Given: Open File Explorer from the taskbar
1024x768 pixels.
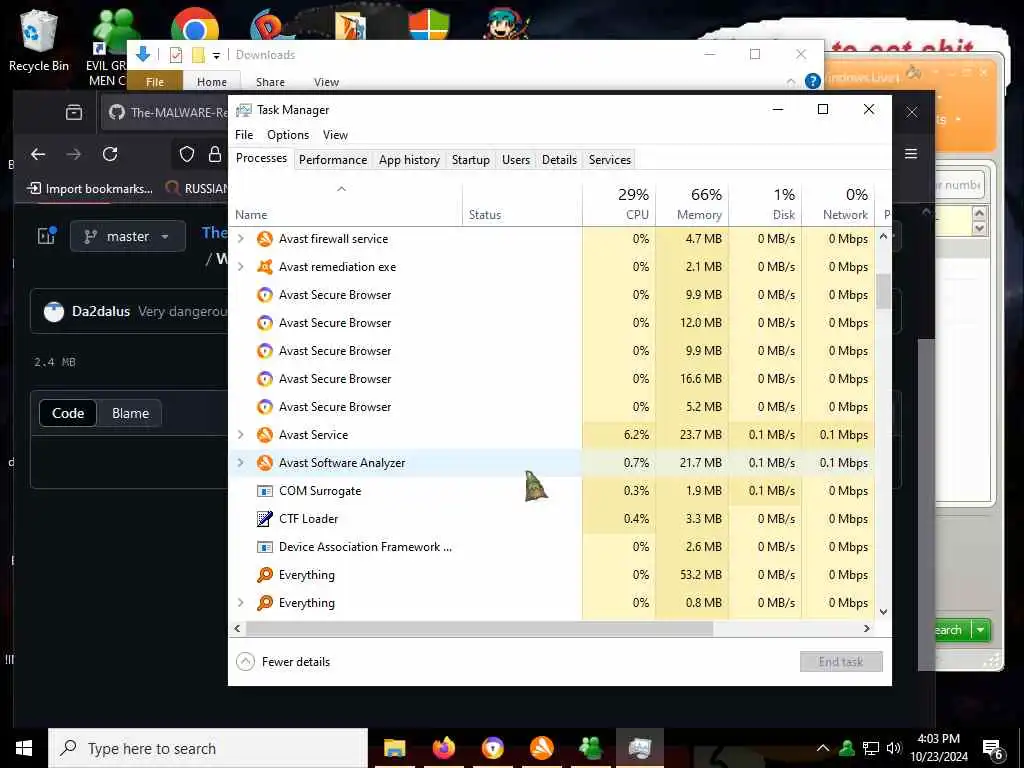Looking at the screenshot, I should point(394,748).
